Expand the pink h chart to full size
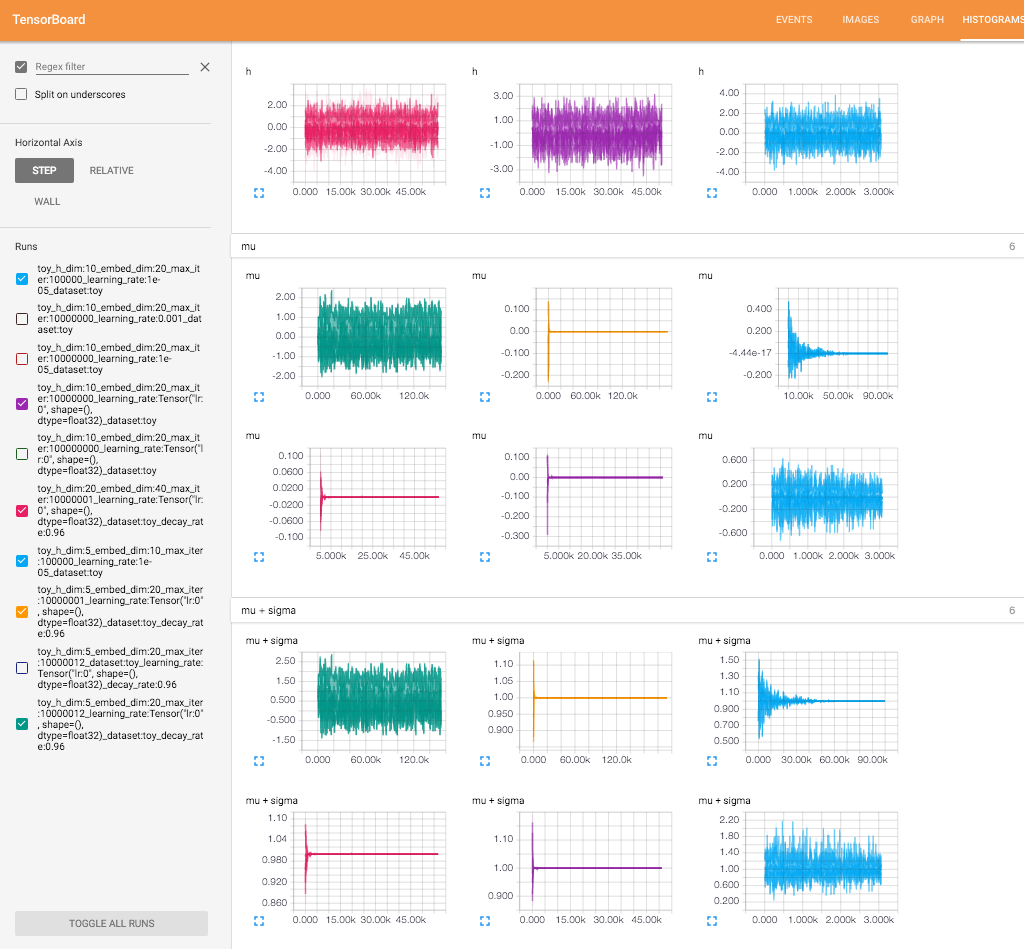Image resolution: width=1024 pixels, height=949 pixels. [x=259, y=193]
